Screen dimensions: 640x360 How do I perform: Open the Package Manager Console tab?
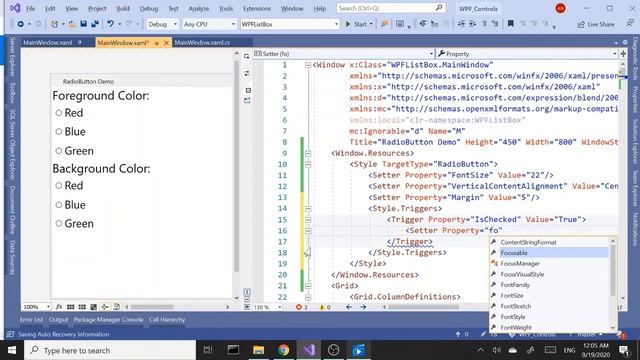click(109, 320)
